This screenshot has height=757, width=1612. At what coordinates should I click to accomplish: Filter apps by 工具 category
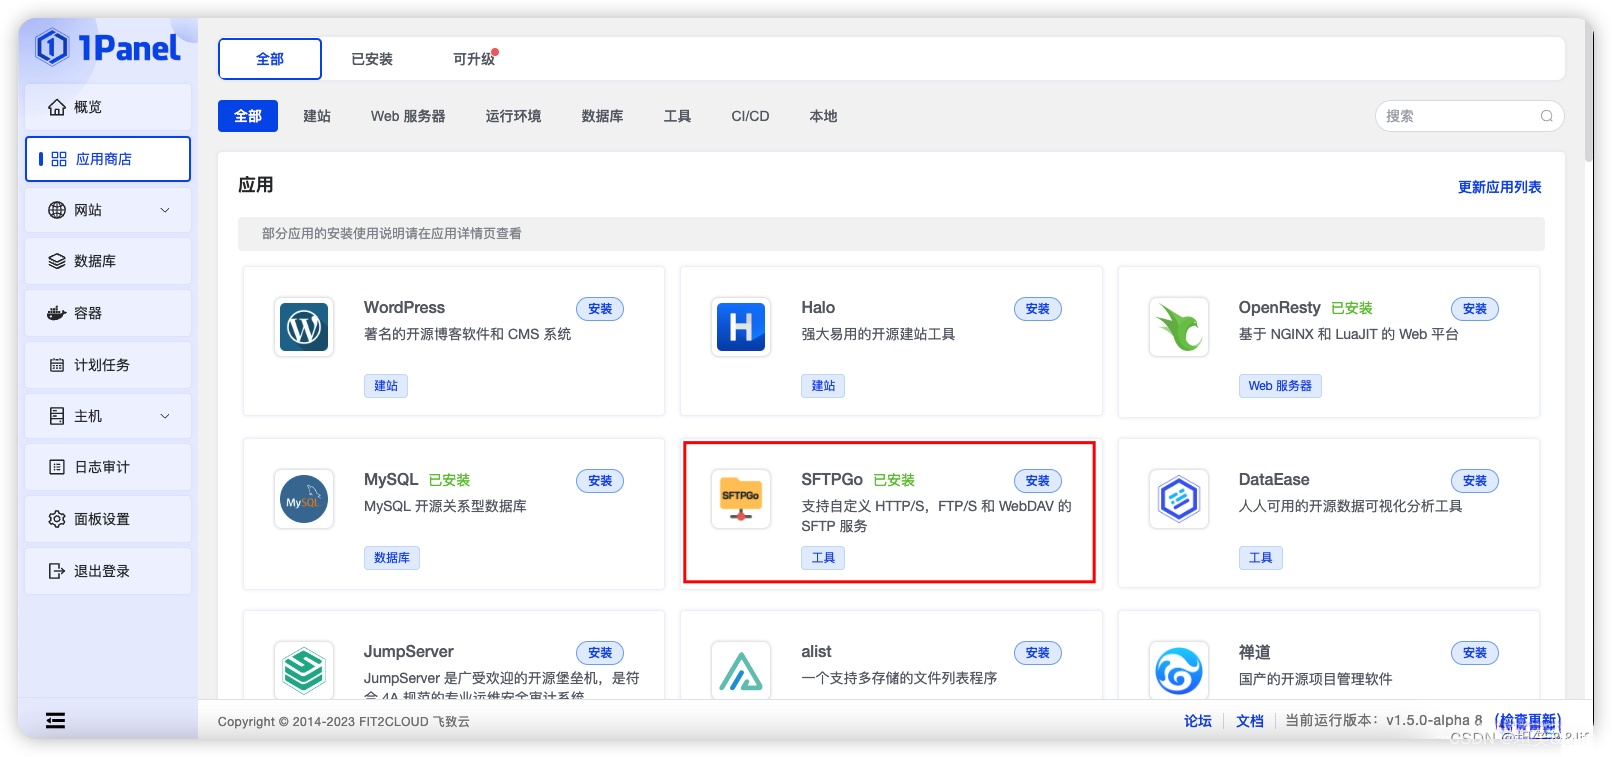click(x=677, y=116)
